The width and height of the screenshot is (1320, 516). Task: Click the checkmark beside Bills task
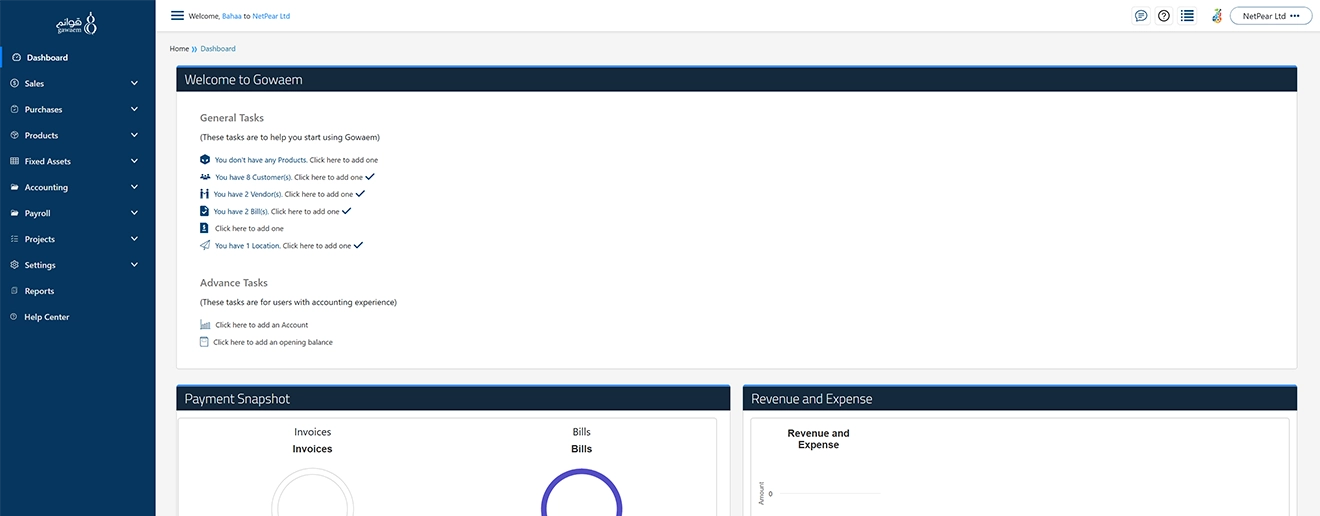347,211
